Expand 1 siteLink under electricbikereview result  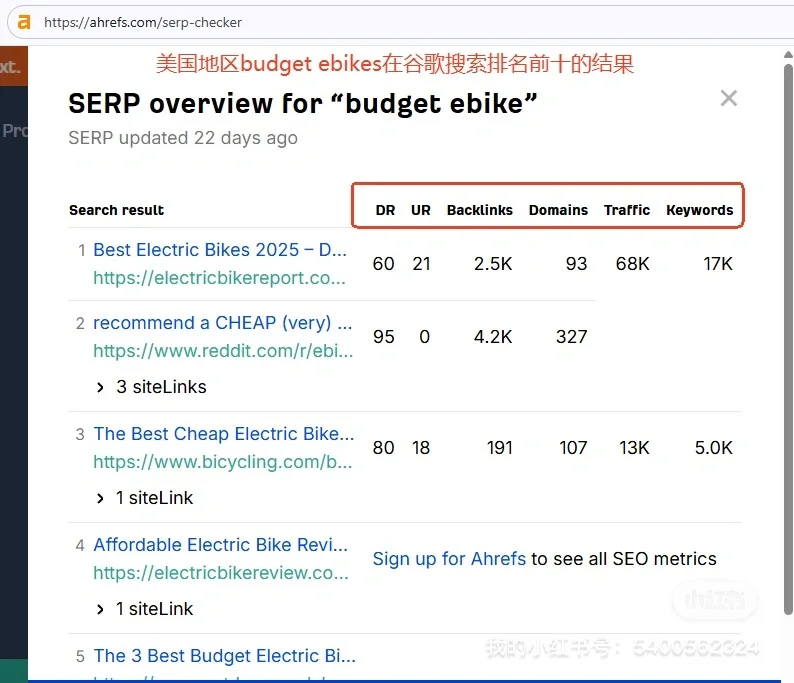pyautogui.click(x=100, y=609)
